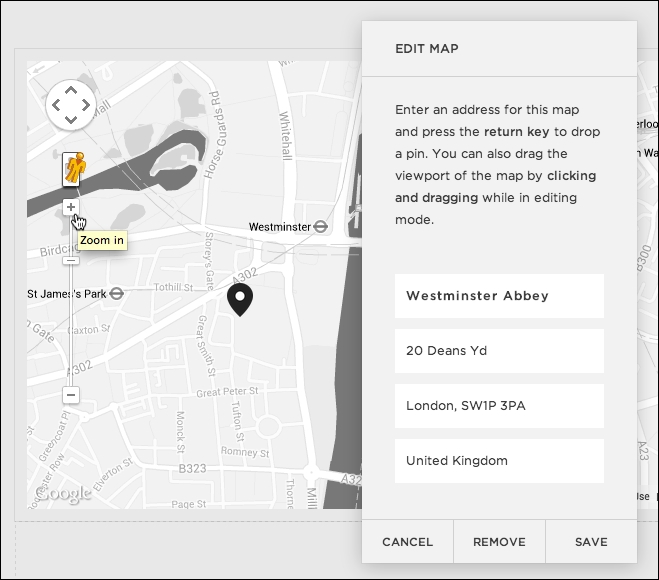
Task: Click the 20 Deans Yd address field
Action: click(x=499, y=351)
